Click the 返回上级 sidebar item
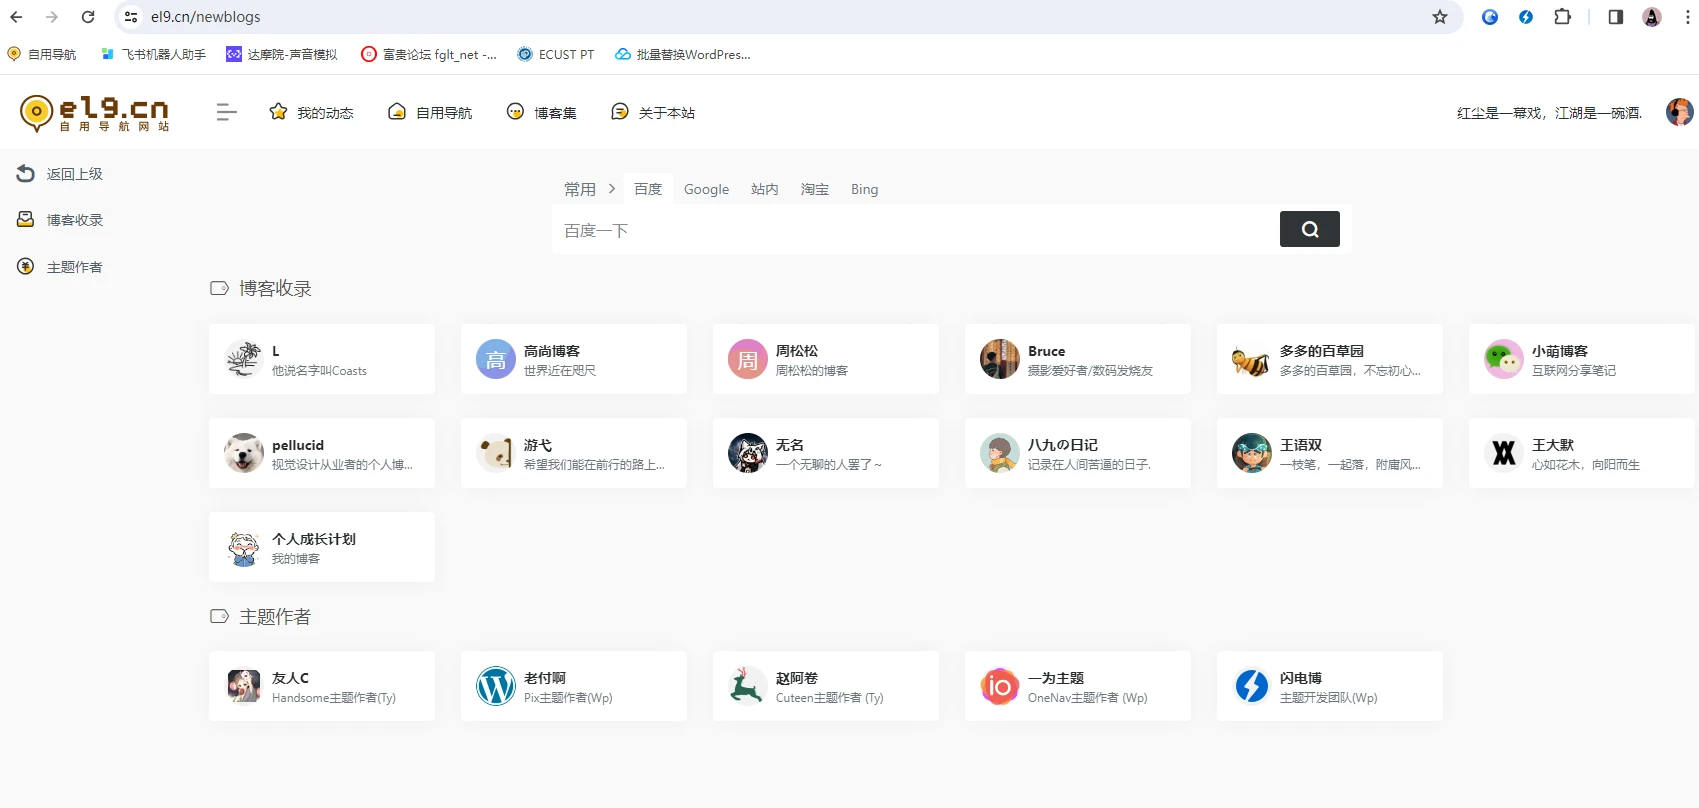 pos(60,174)
